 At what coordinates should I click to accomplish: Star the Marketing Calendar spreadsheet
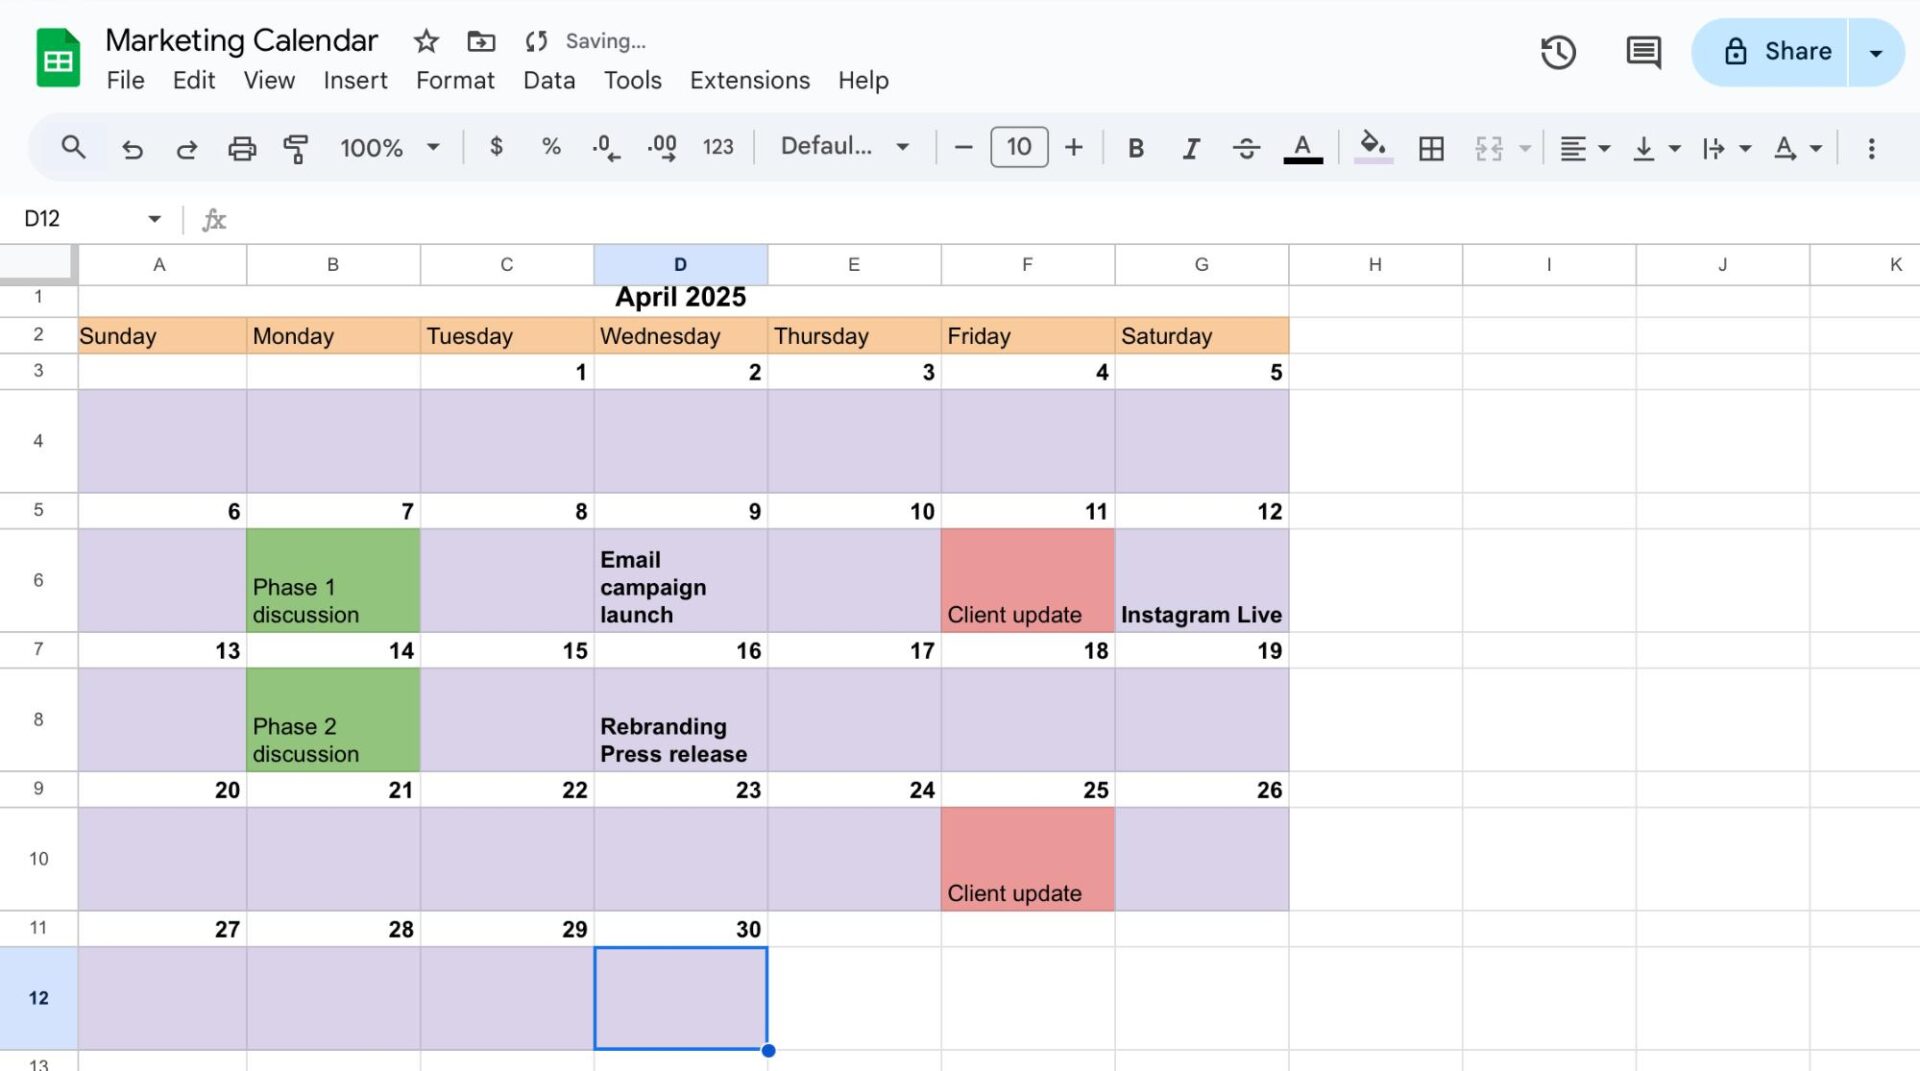425,41
